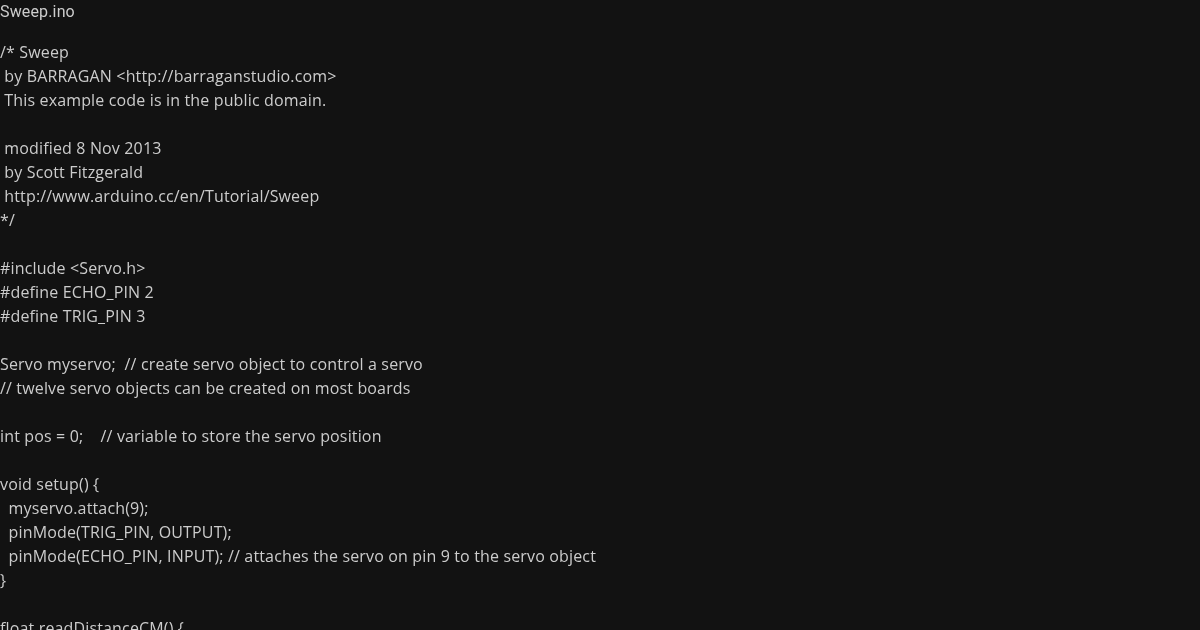
Task: Click the "variable to store the servo position" comment
Action: [x=241, y=436]
